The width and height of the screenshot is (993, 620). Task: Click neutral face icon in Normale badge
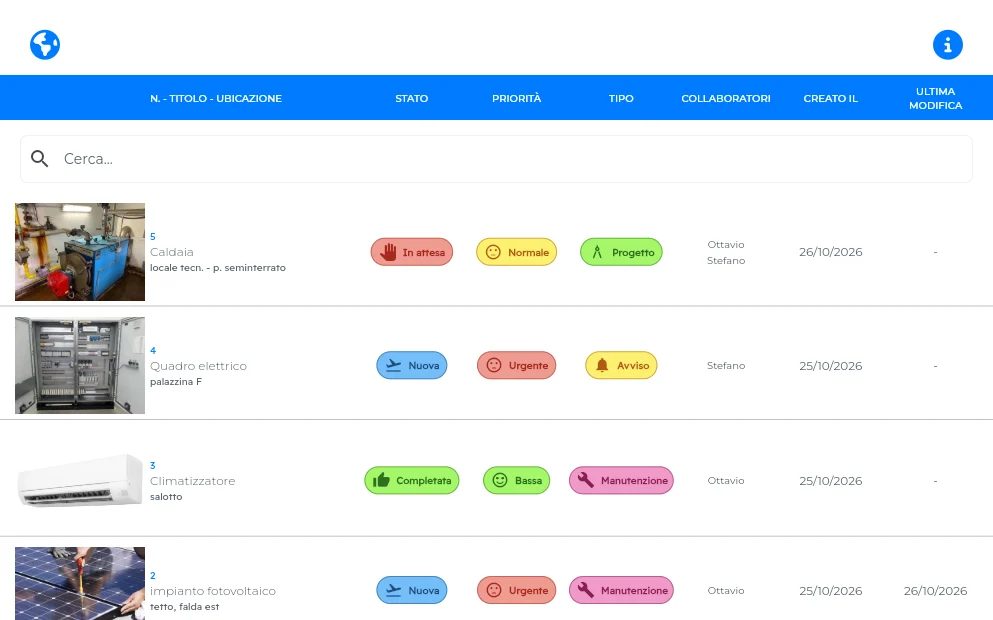[x=493, y=252]
